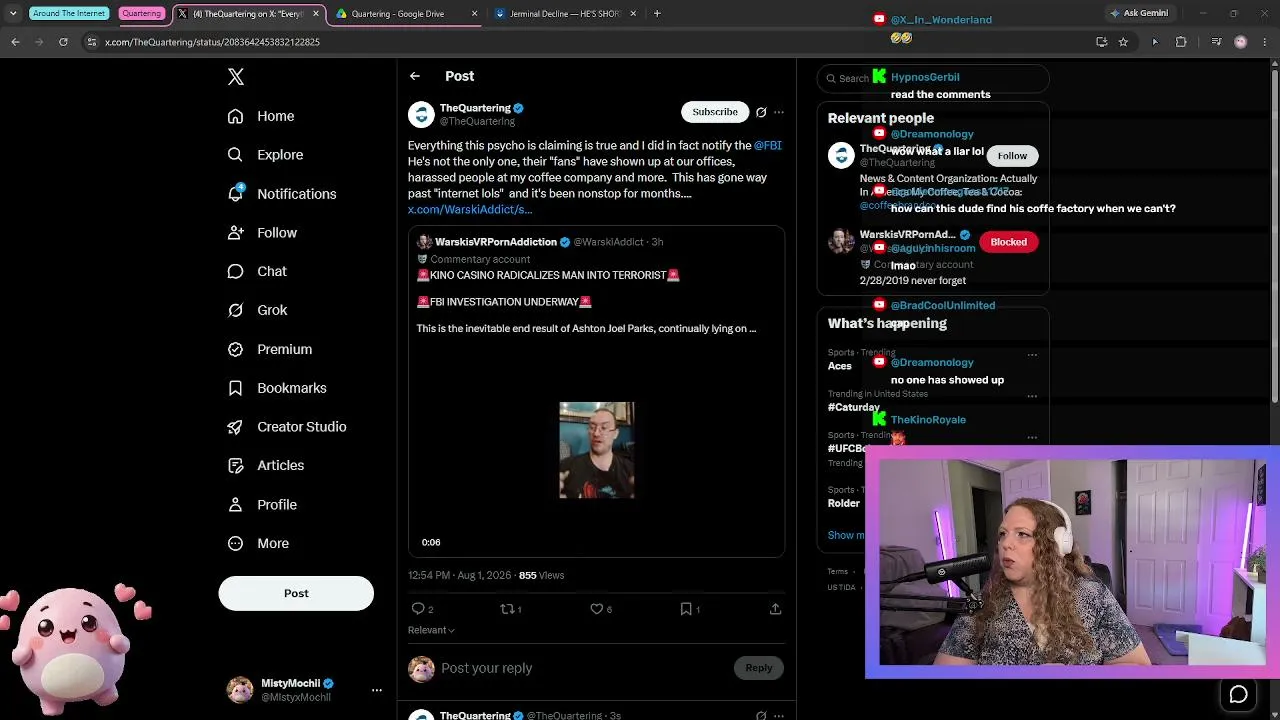Screen dimensions: 1280x720
Task: Open the Explore page
Action: point(265,155)
